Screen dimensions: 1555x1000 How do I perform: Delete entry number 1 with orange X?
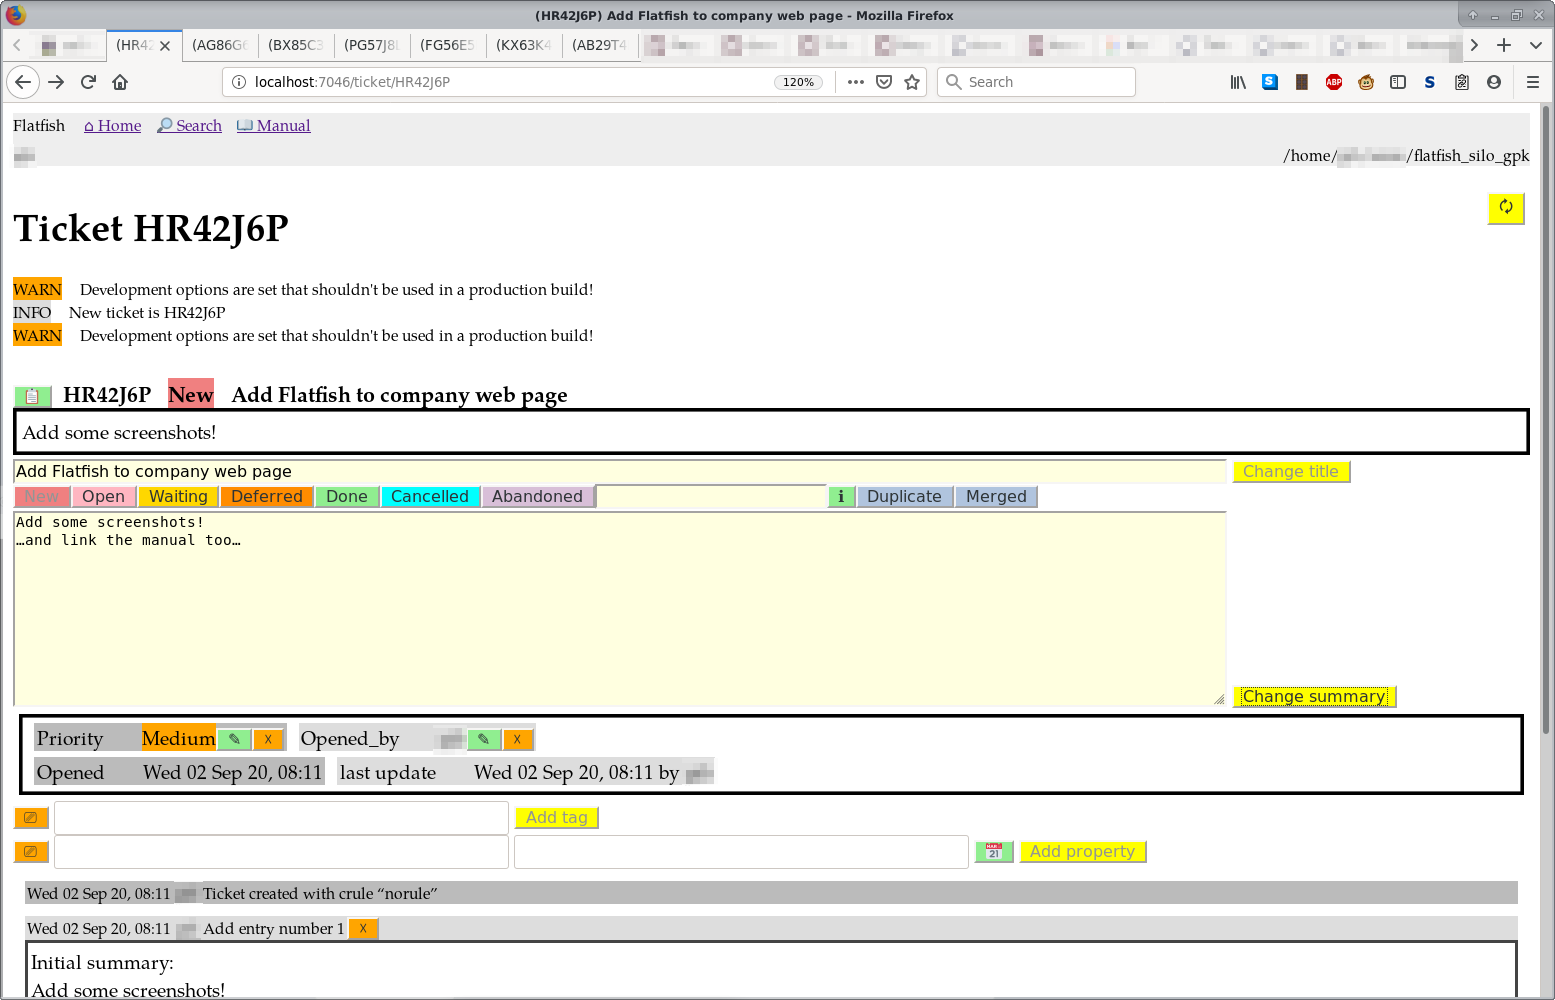[363, 929]
